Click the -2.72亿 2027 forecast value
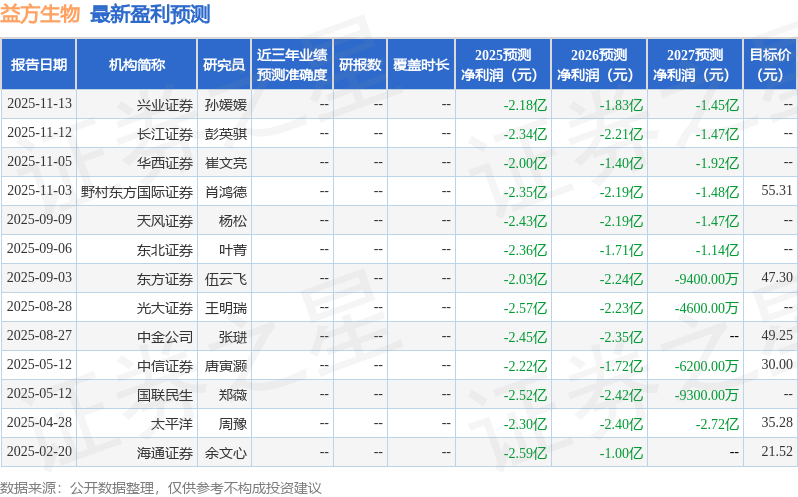This screenshot has height=497, width=798. point(717,424)
